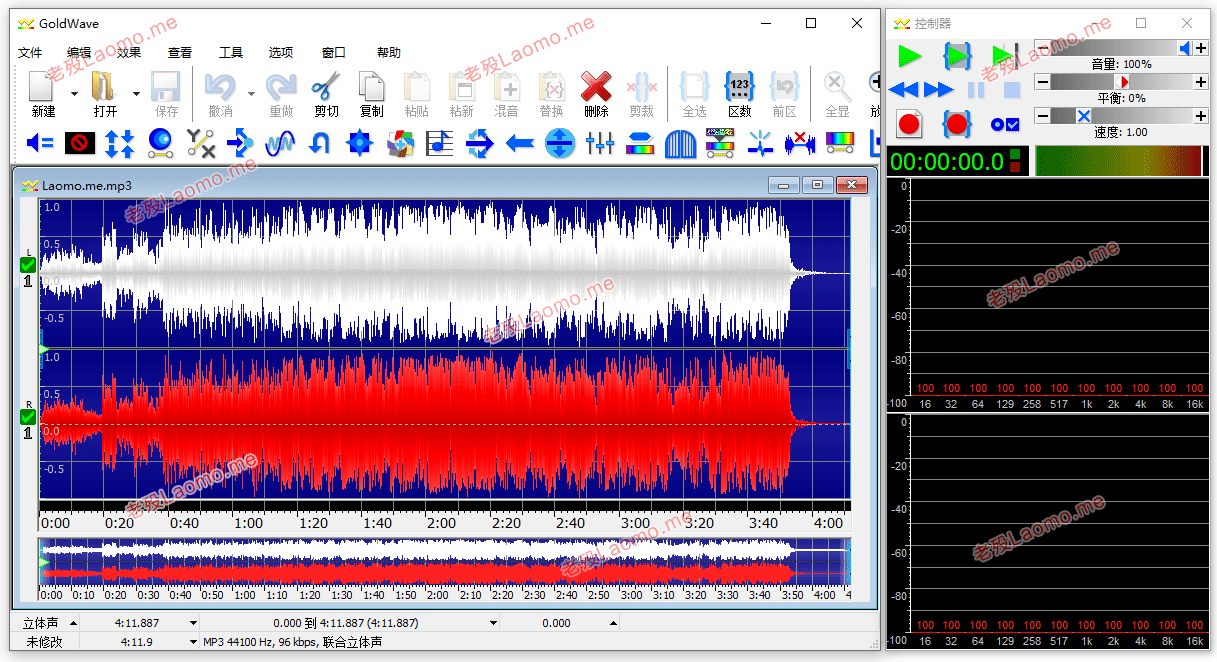Click the 保存 (Save) disk icon
The width and height of the screenshot is (1217, 662).
166,87
